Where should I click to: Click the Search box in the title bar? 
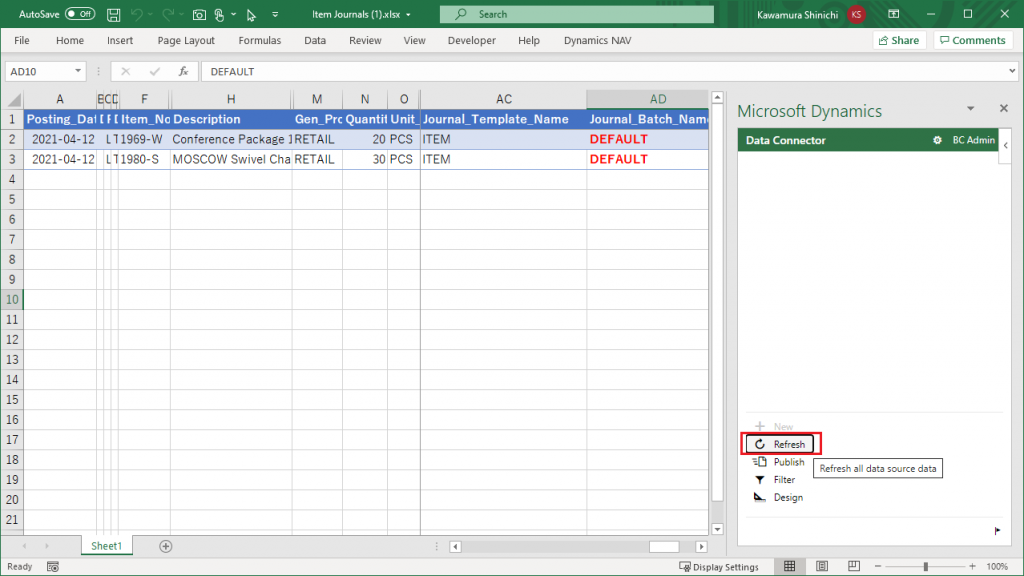(x=577, y=14)
